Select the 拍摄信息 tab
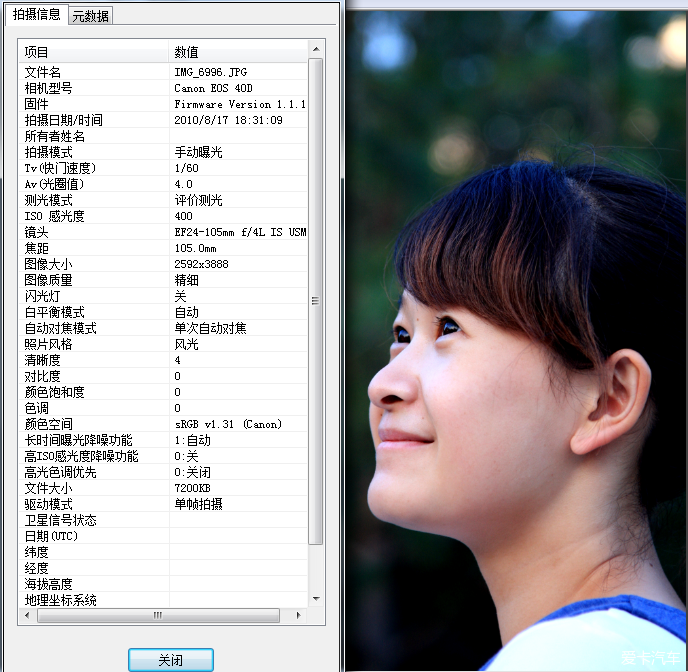Screen dimensions: 688x672 36,14
